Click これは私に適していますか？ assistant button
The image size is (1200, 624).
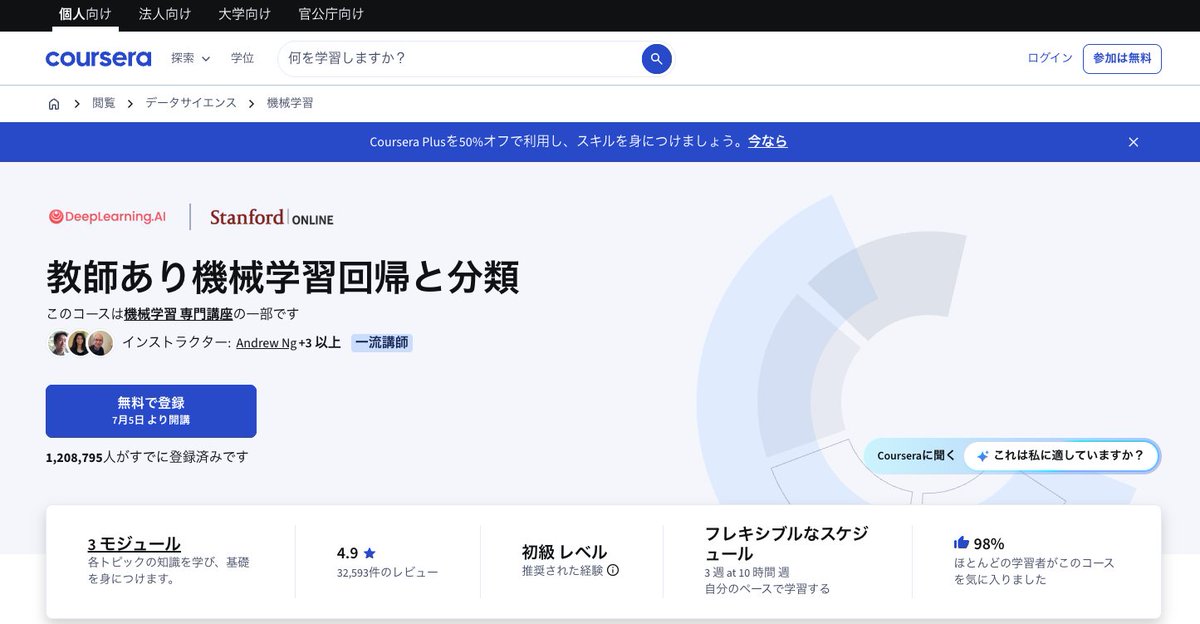[1060, 456]
